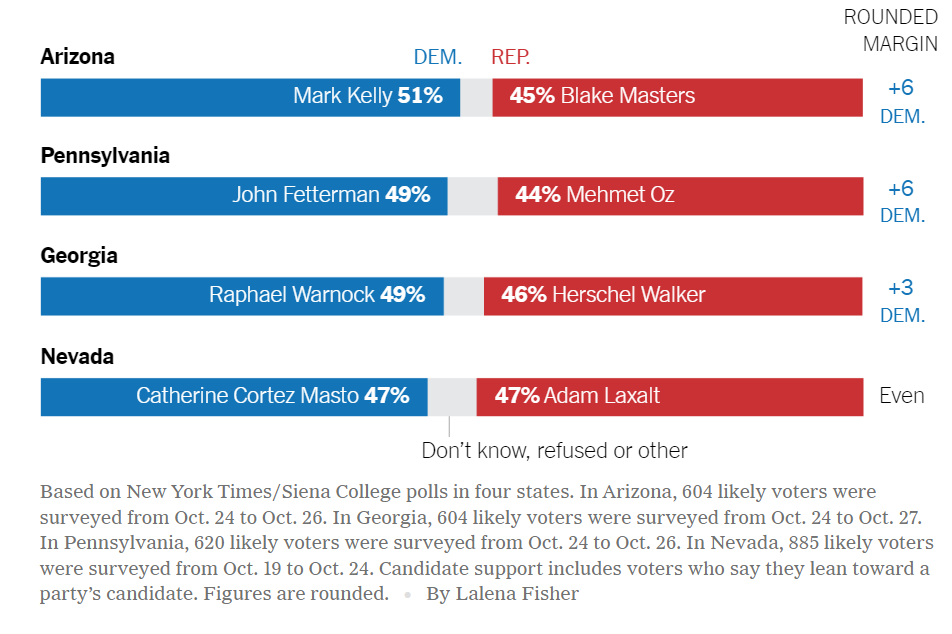952x634 pixels.
Task: Click Arizona's +6 DEM. margin
Action: [x=902, y=101]
